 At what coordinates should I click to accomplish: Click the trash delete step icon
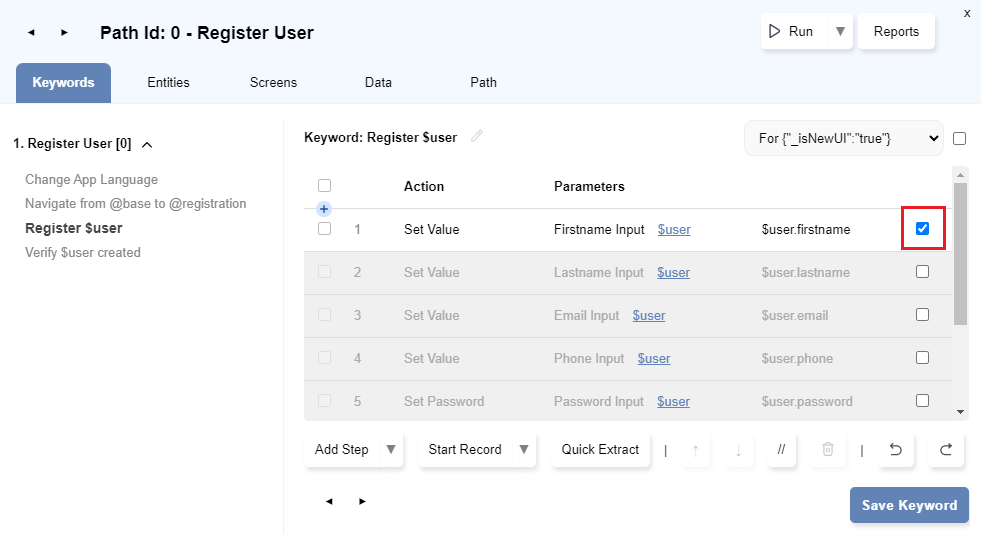pos(827,450)
